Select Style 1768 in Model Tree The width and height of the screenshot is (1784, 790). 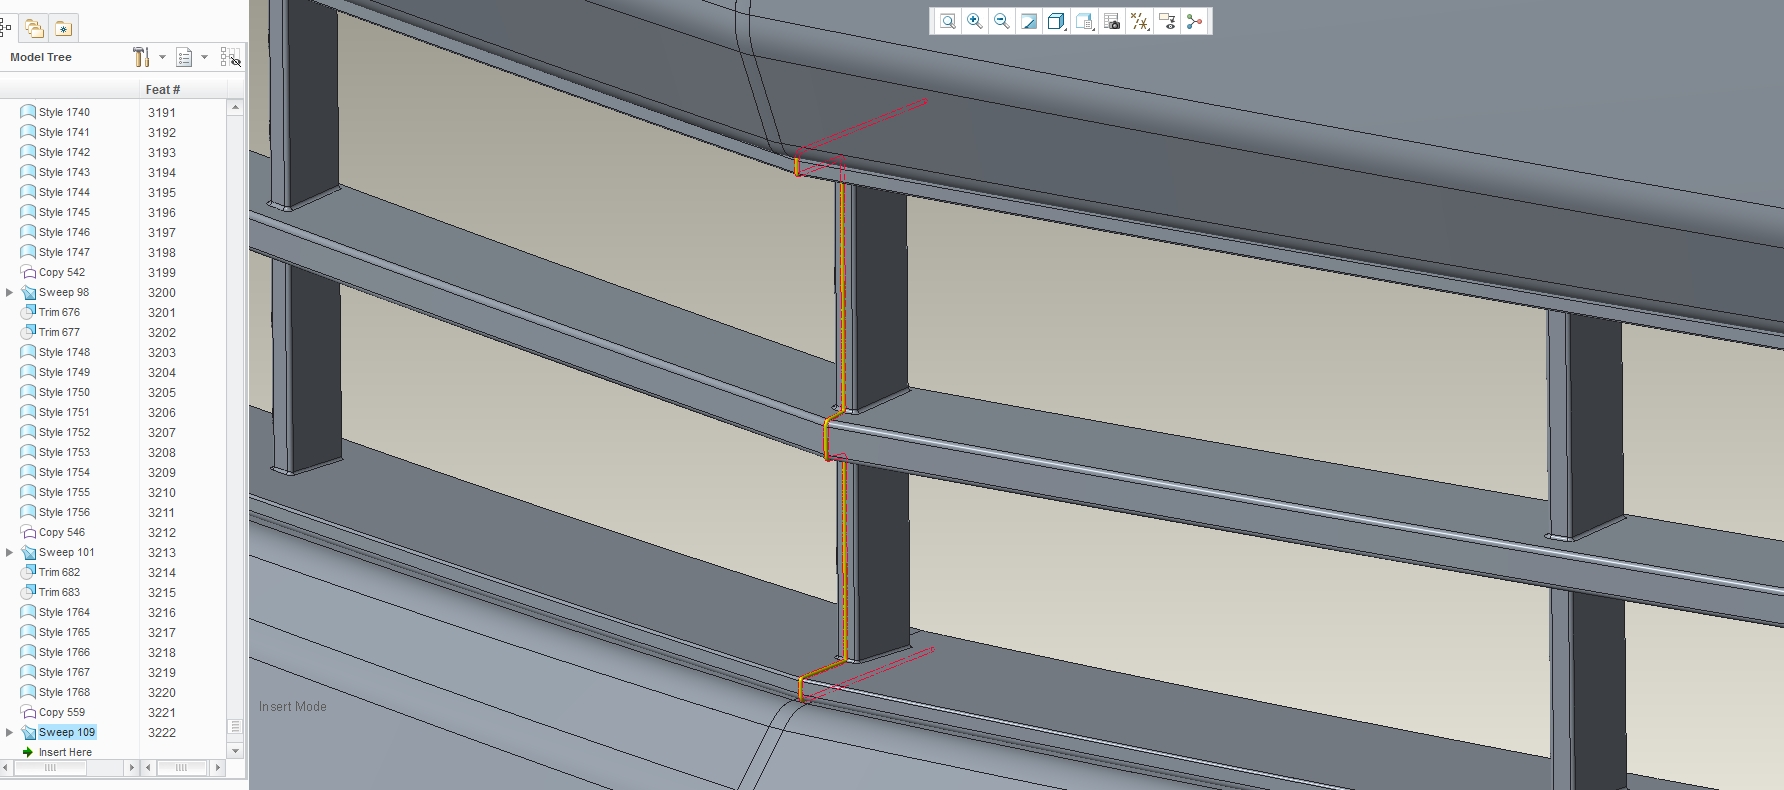(x=64, y=692)
